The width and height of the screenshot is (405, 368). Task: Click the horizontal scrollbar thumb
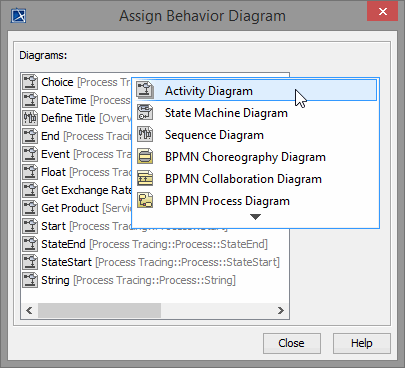point(99,311)
